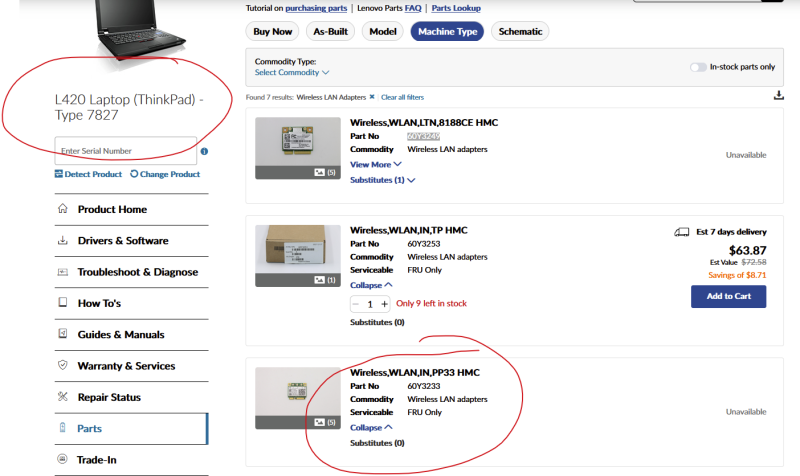Click the Repair Status tools icon
The height and width of the screenshot is (476, 800).
[x=63, y=396]
